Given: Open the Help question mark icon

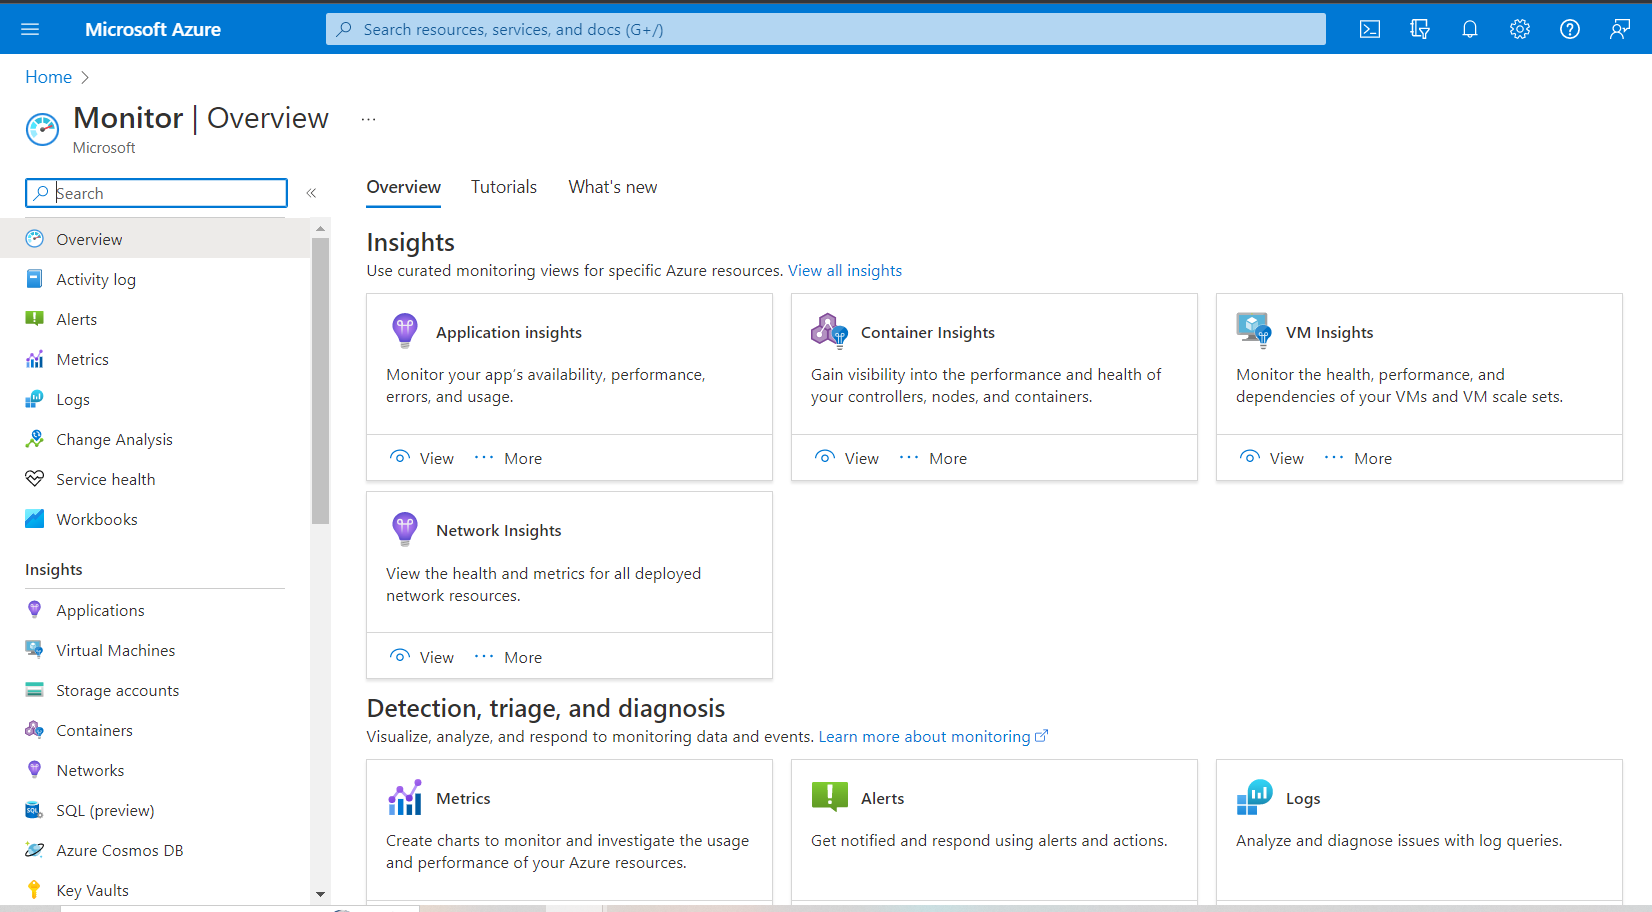Looking at the screenshot, I should click(x=1570, y=29).
